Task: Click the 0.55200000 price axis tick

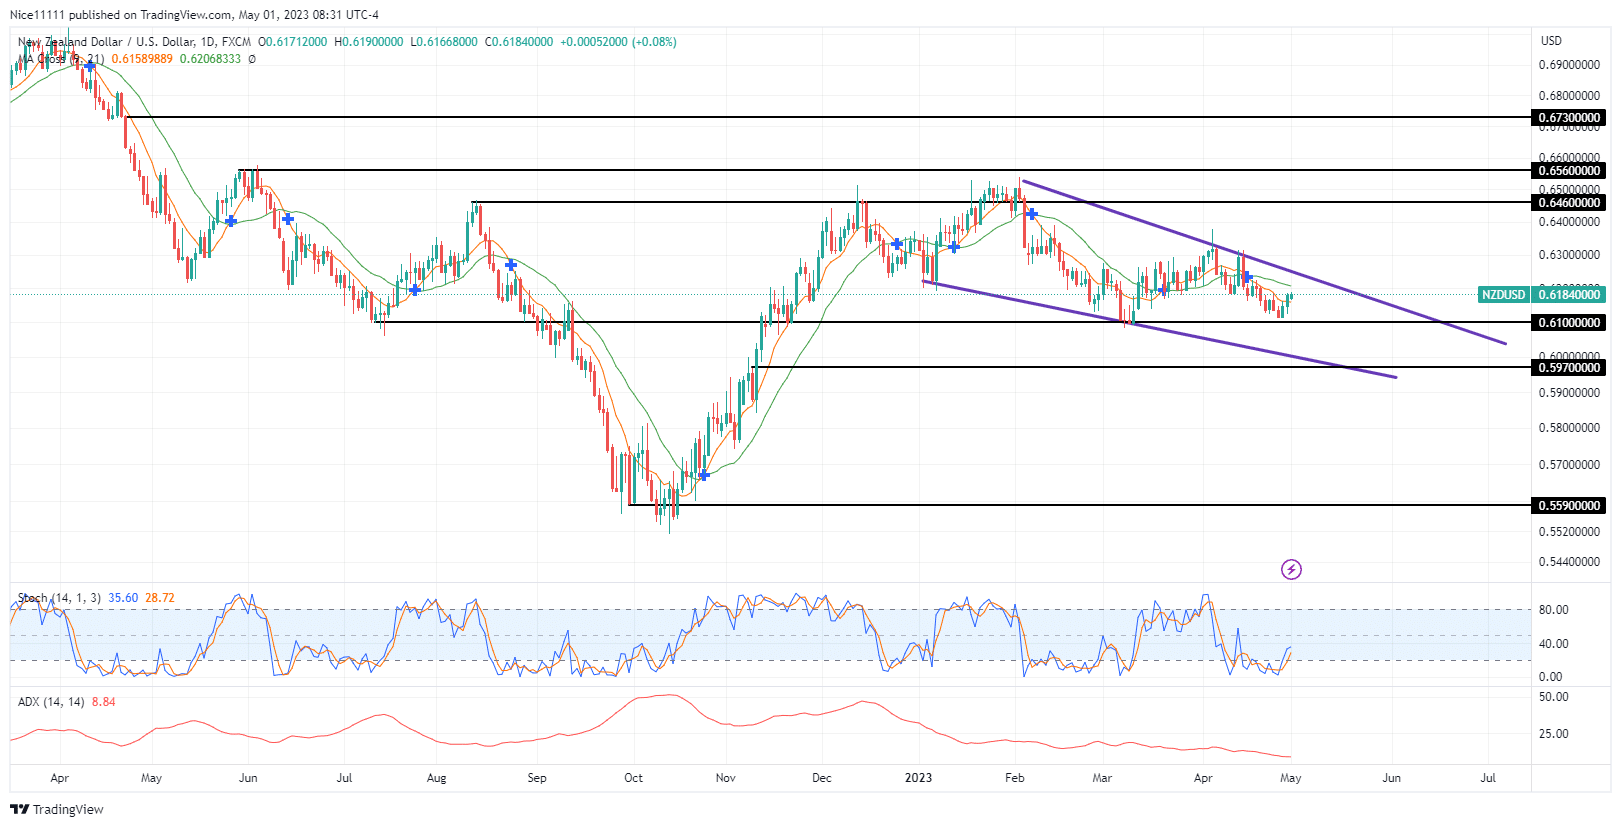Action: pyautogui.click(x=1569, y=532)
